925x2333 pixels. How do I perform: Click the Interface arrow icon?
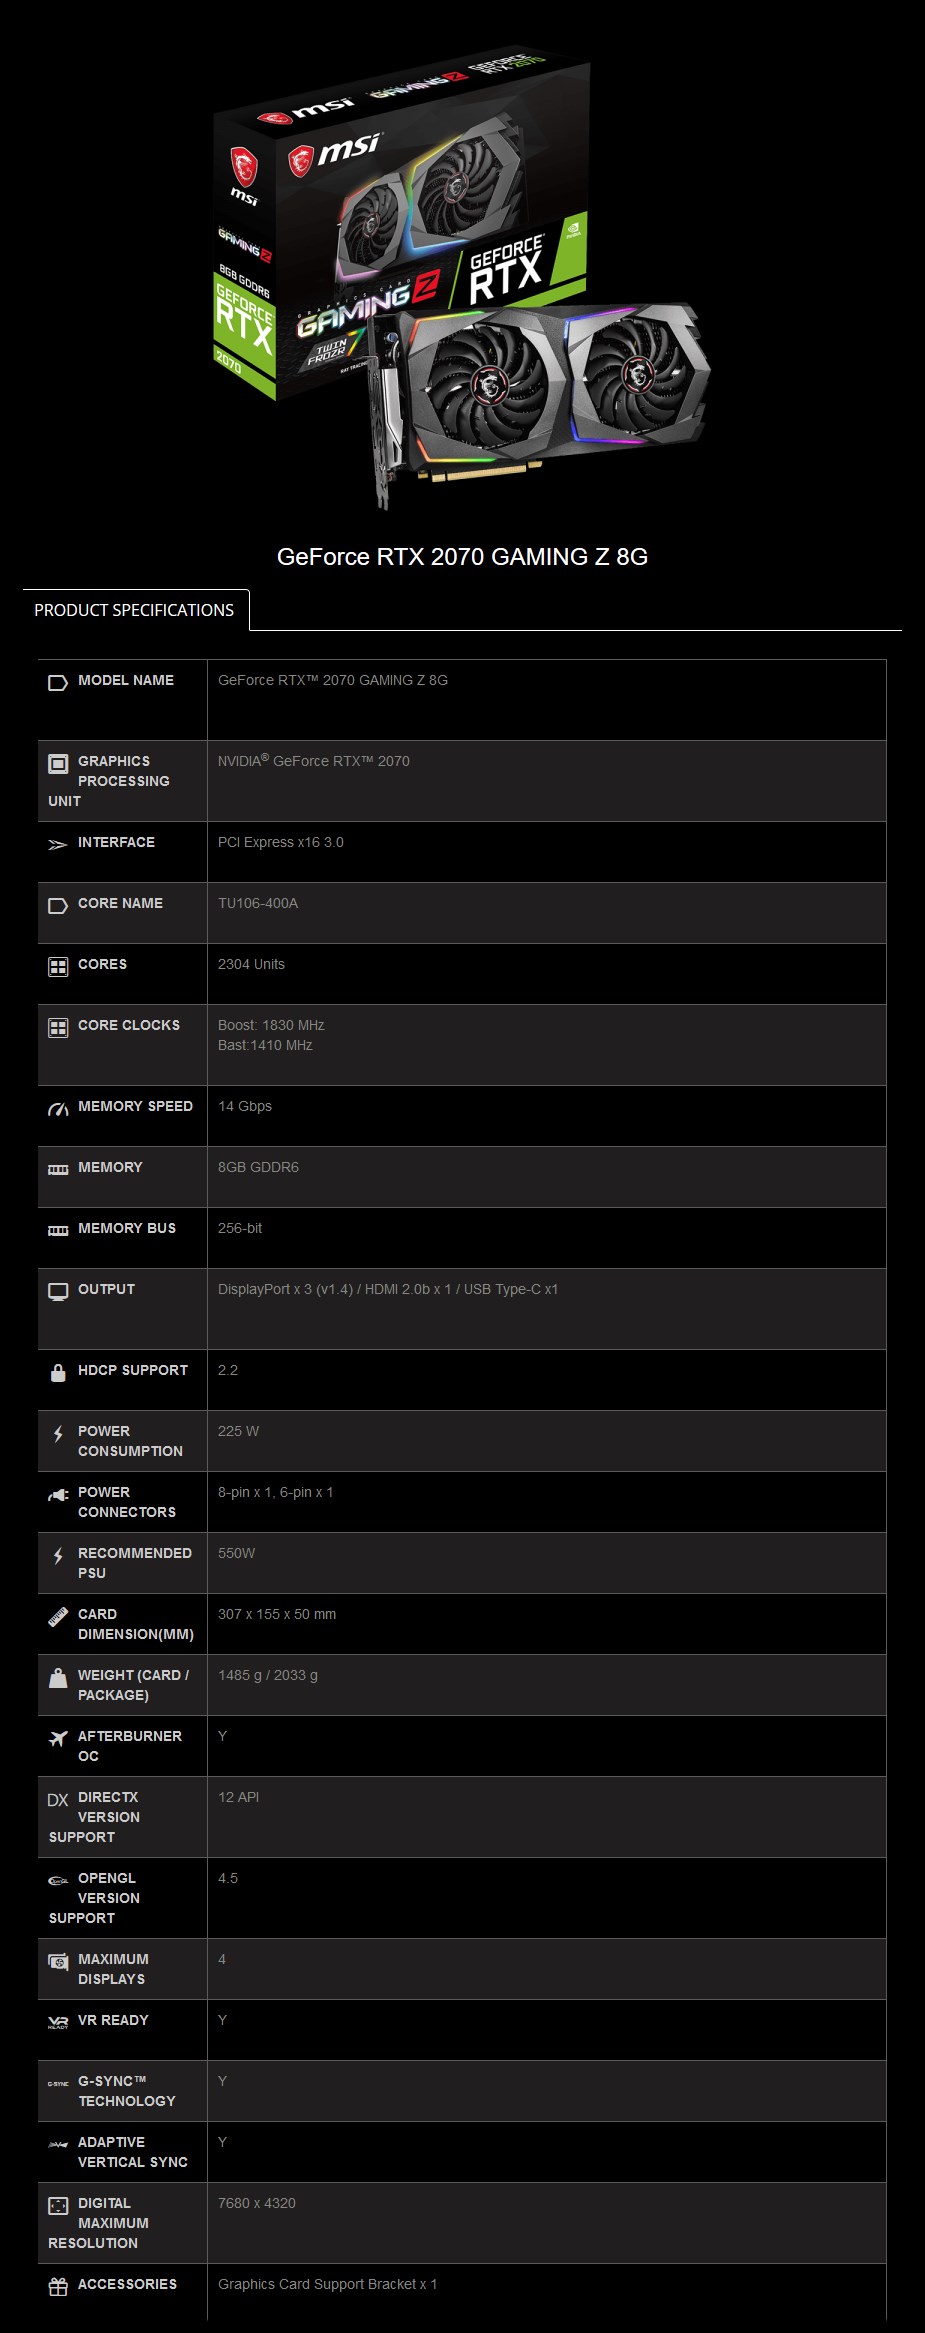click(58, 845)
